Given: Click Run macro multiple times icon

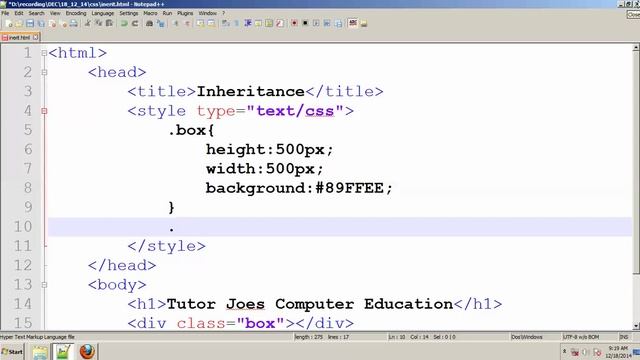Looking at the screenshot, I should point(327,23).
